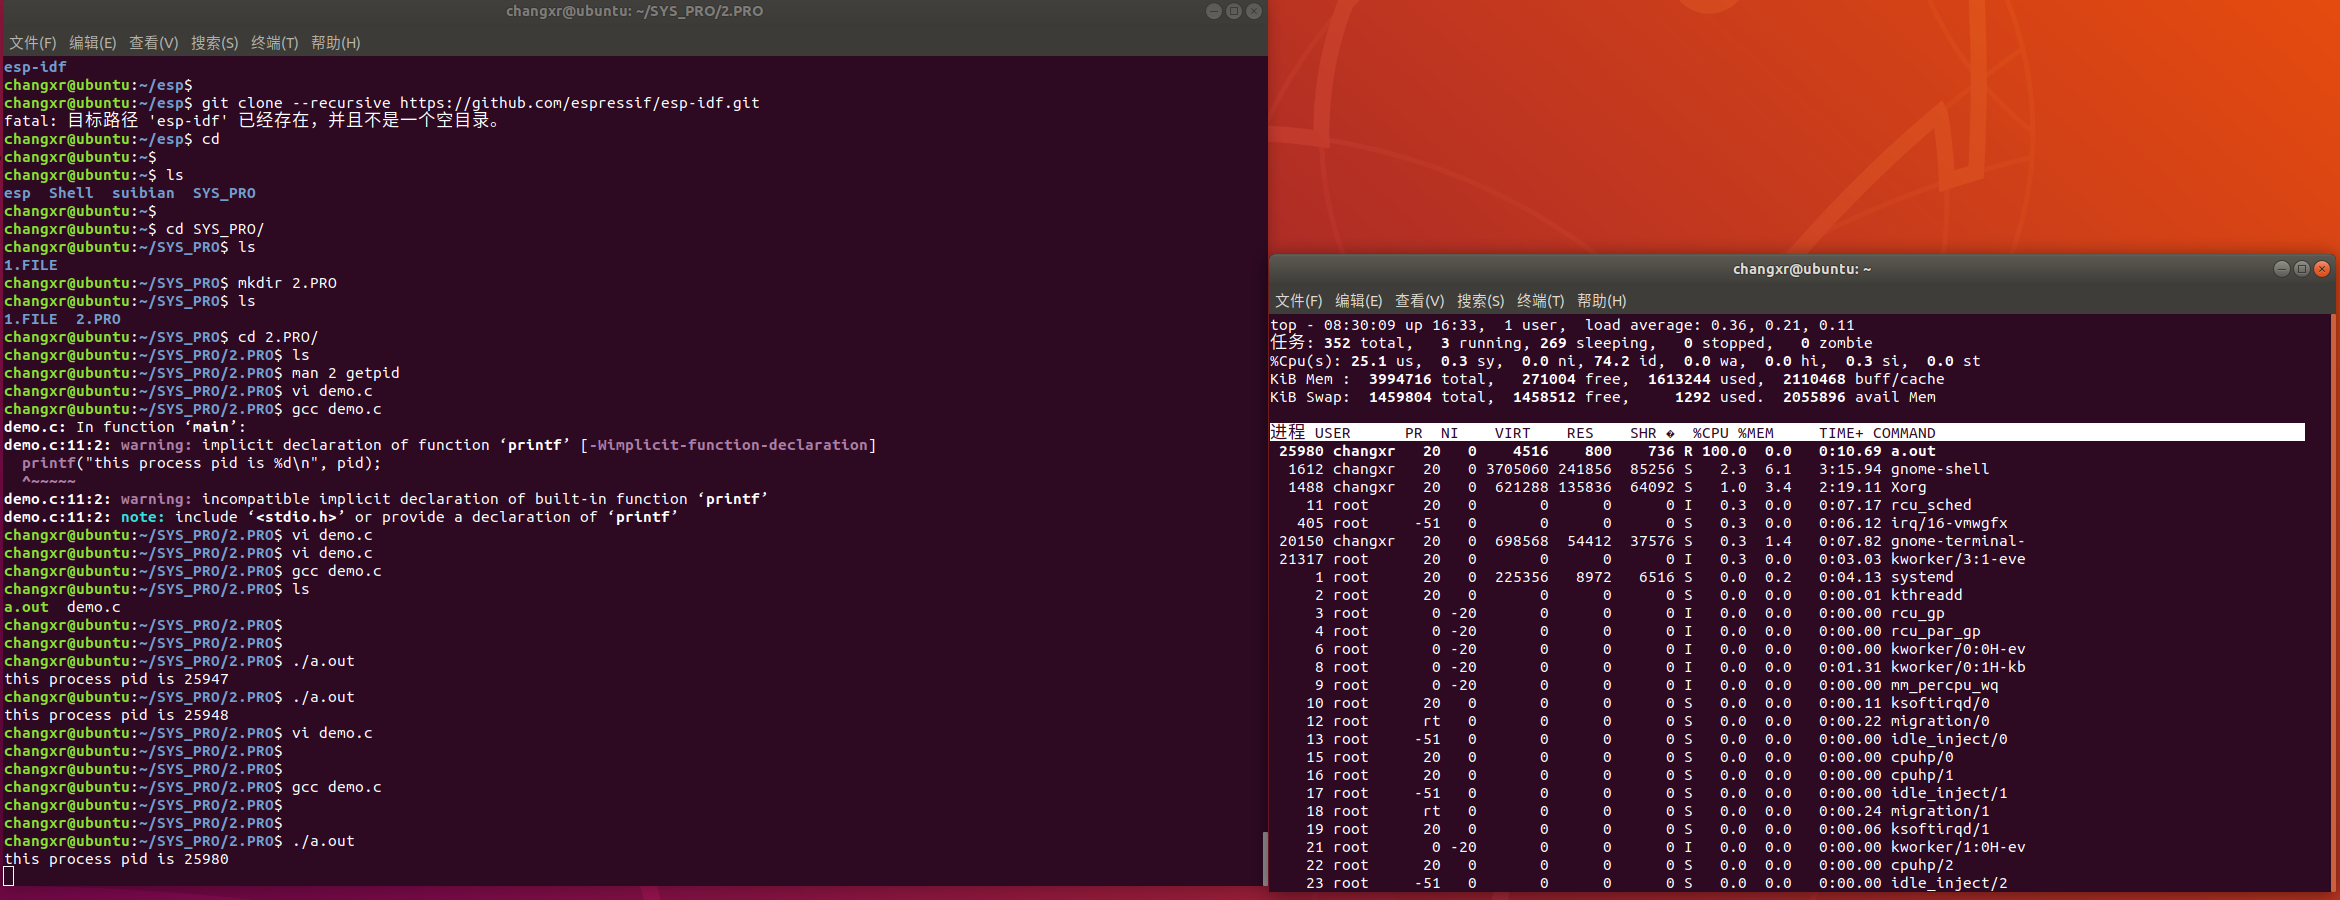This screenshot has width=2340, height=900.
Task: Click the systemd process row
Action: tap(1787, 577)
